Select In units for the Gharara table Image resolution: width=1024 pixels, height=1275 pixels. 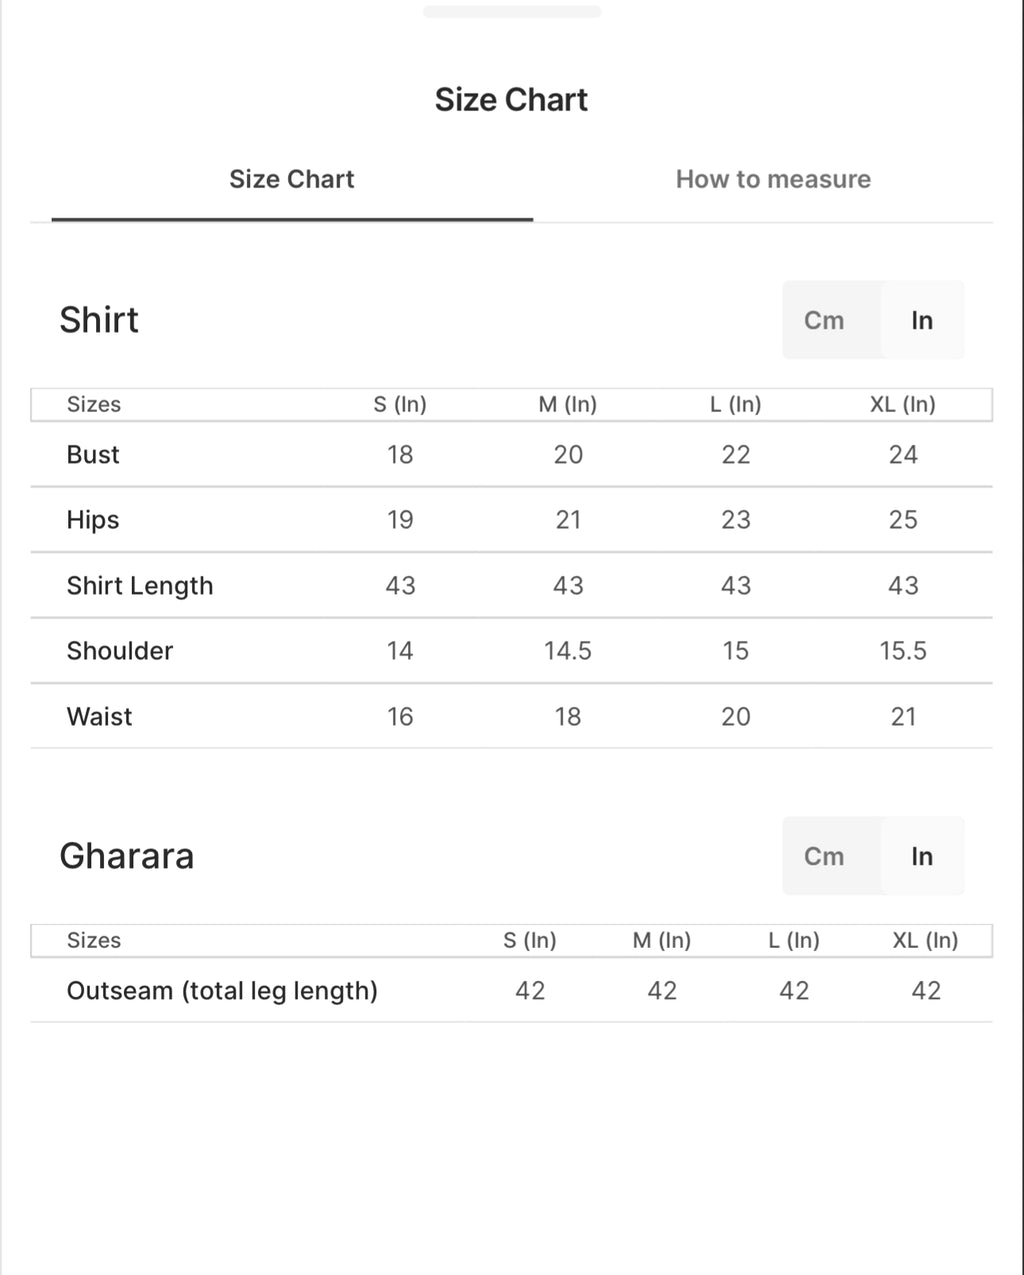[922, 856]
